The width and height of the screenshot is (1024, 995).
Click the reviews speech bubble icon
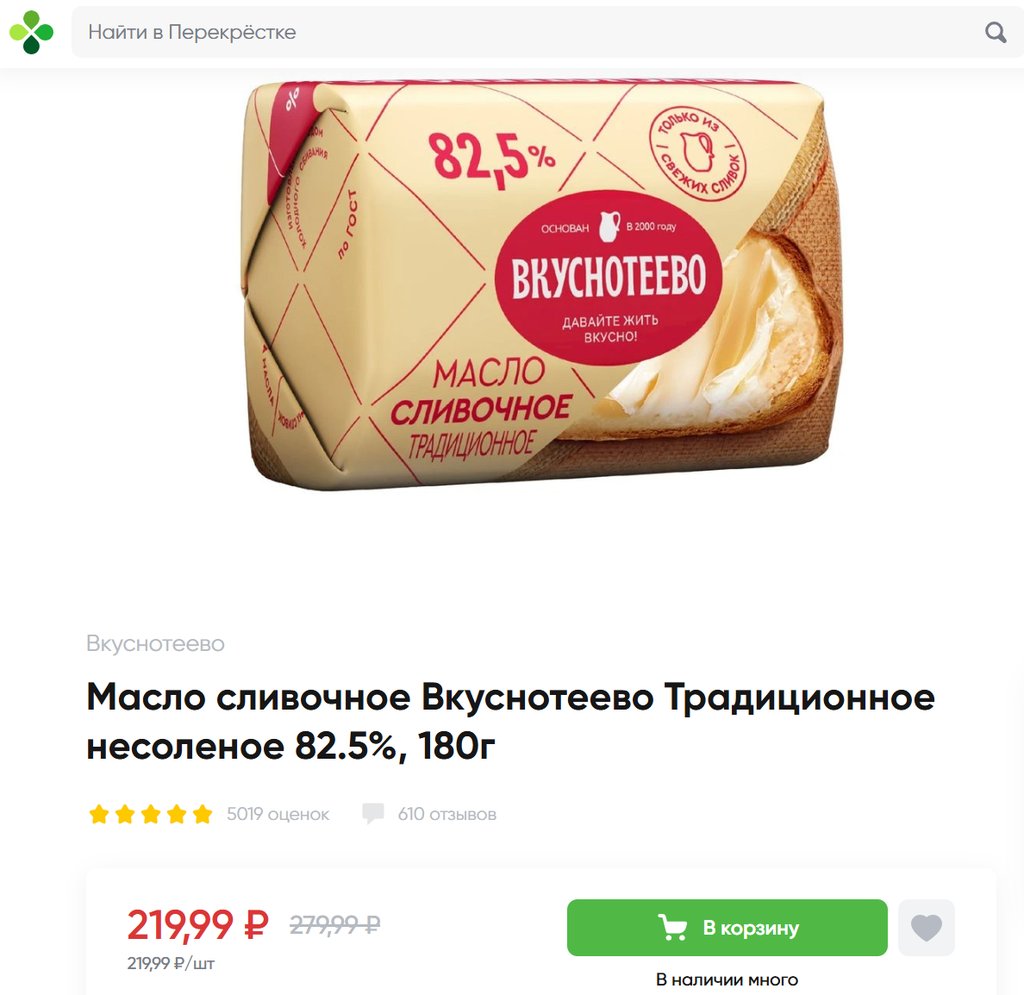[x=373, y=813]
